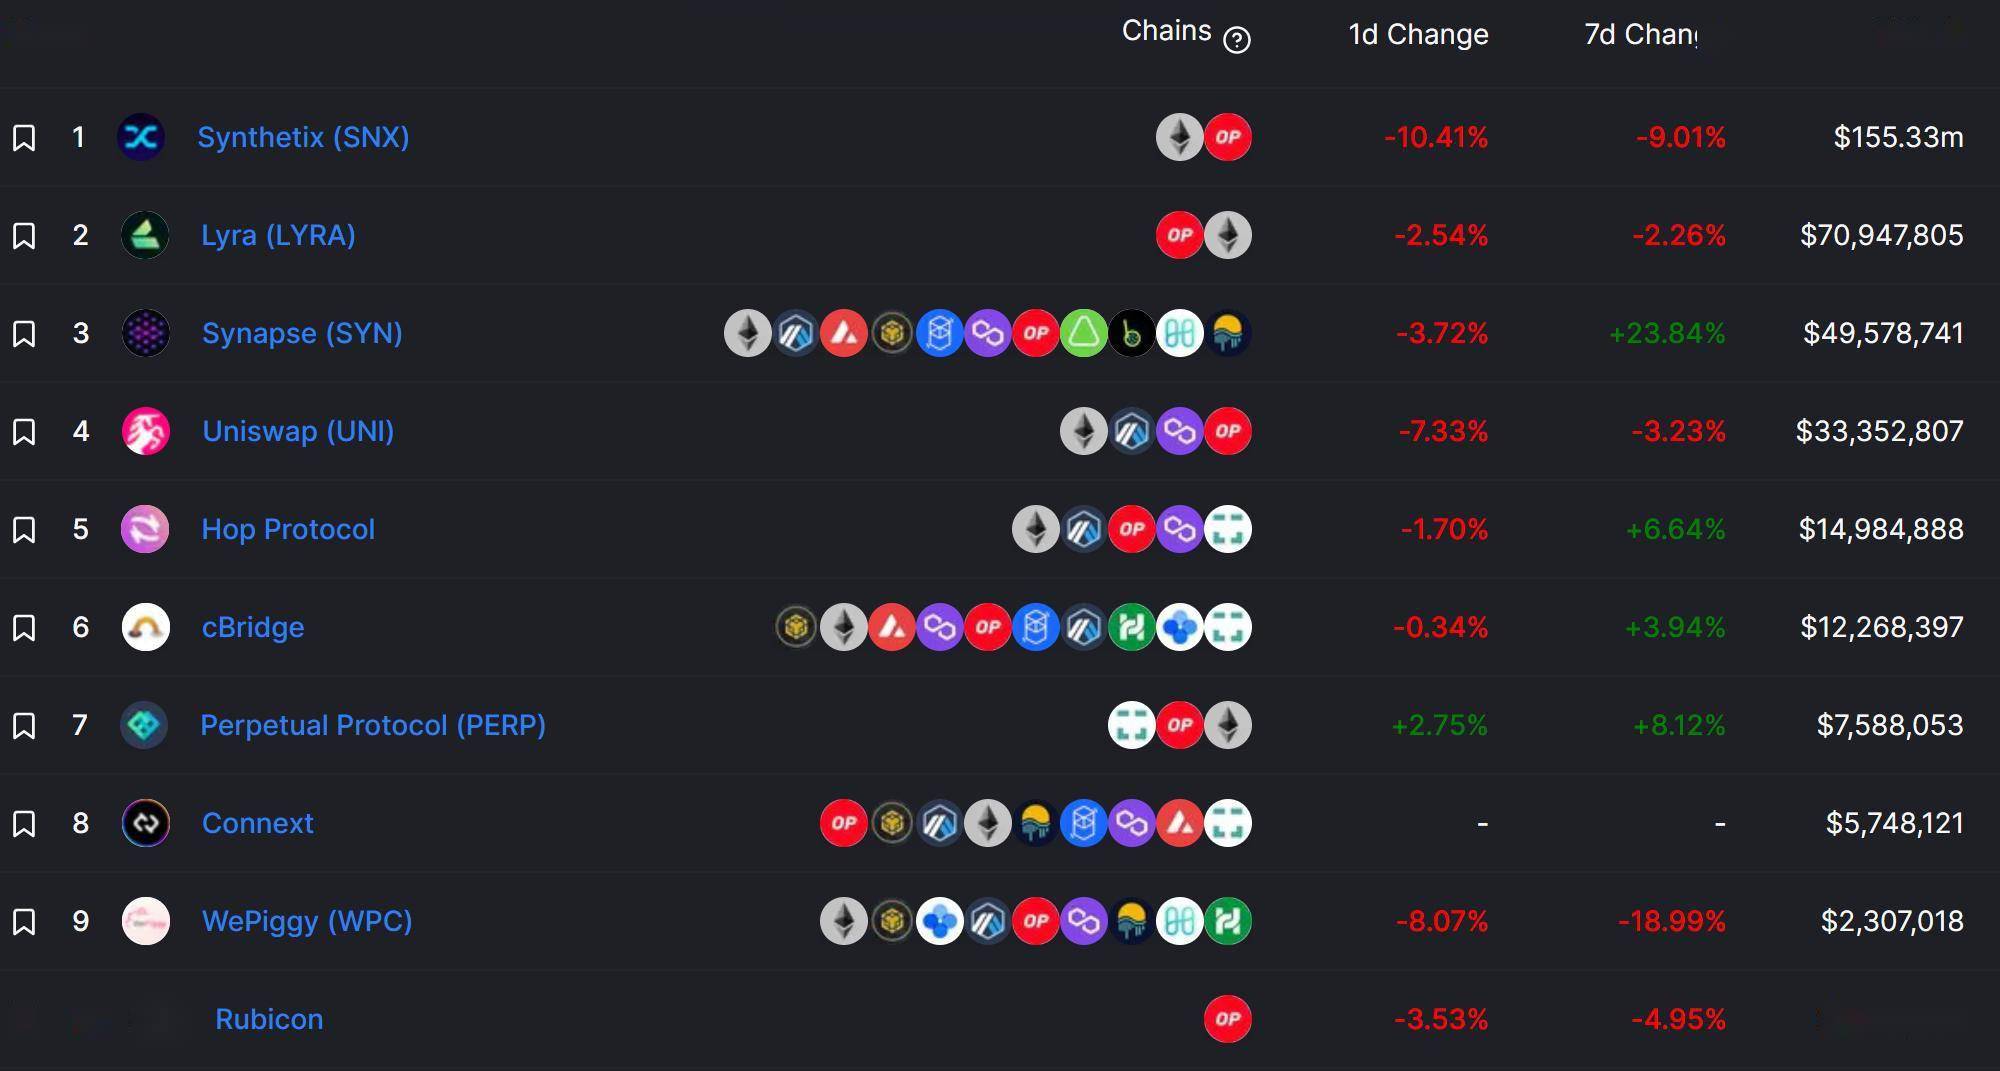Open the Rubicon protocol link
2000x1071 pixels.
[269, 1019]
